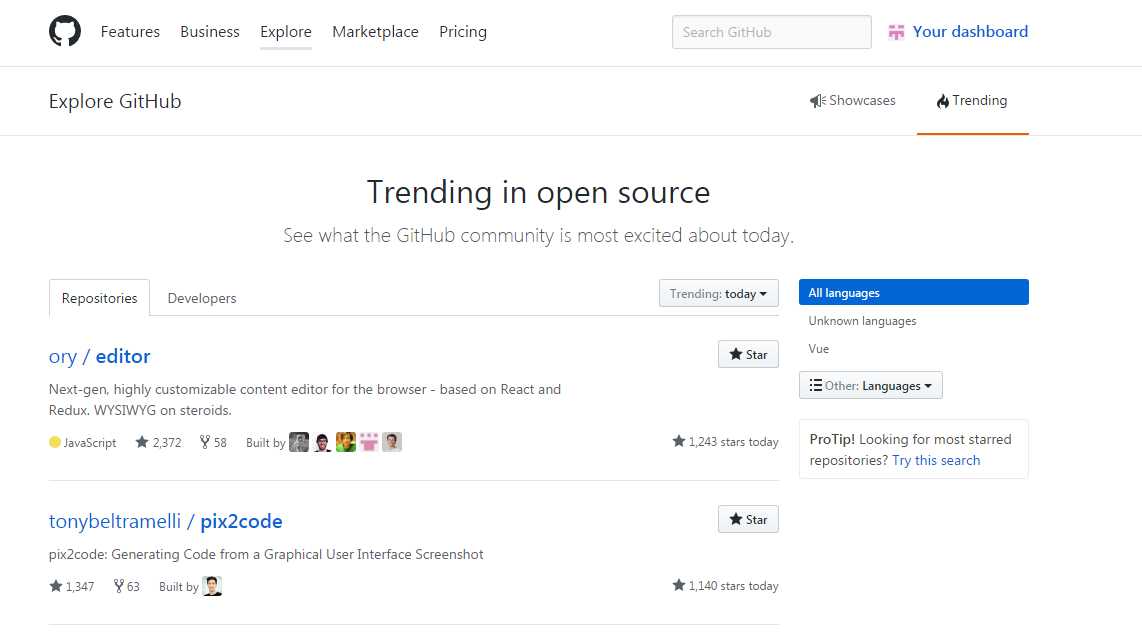This screenshot has width=1142, height=632.
Task: Go to the Explore nav item
Action: point(286,32)
